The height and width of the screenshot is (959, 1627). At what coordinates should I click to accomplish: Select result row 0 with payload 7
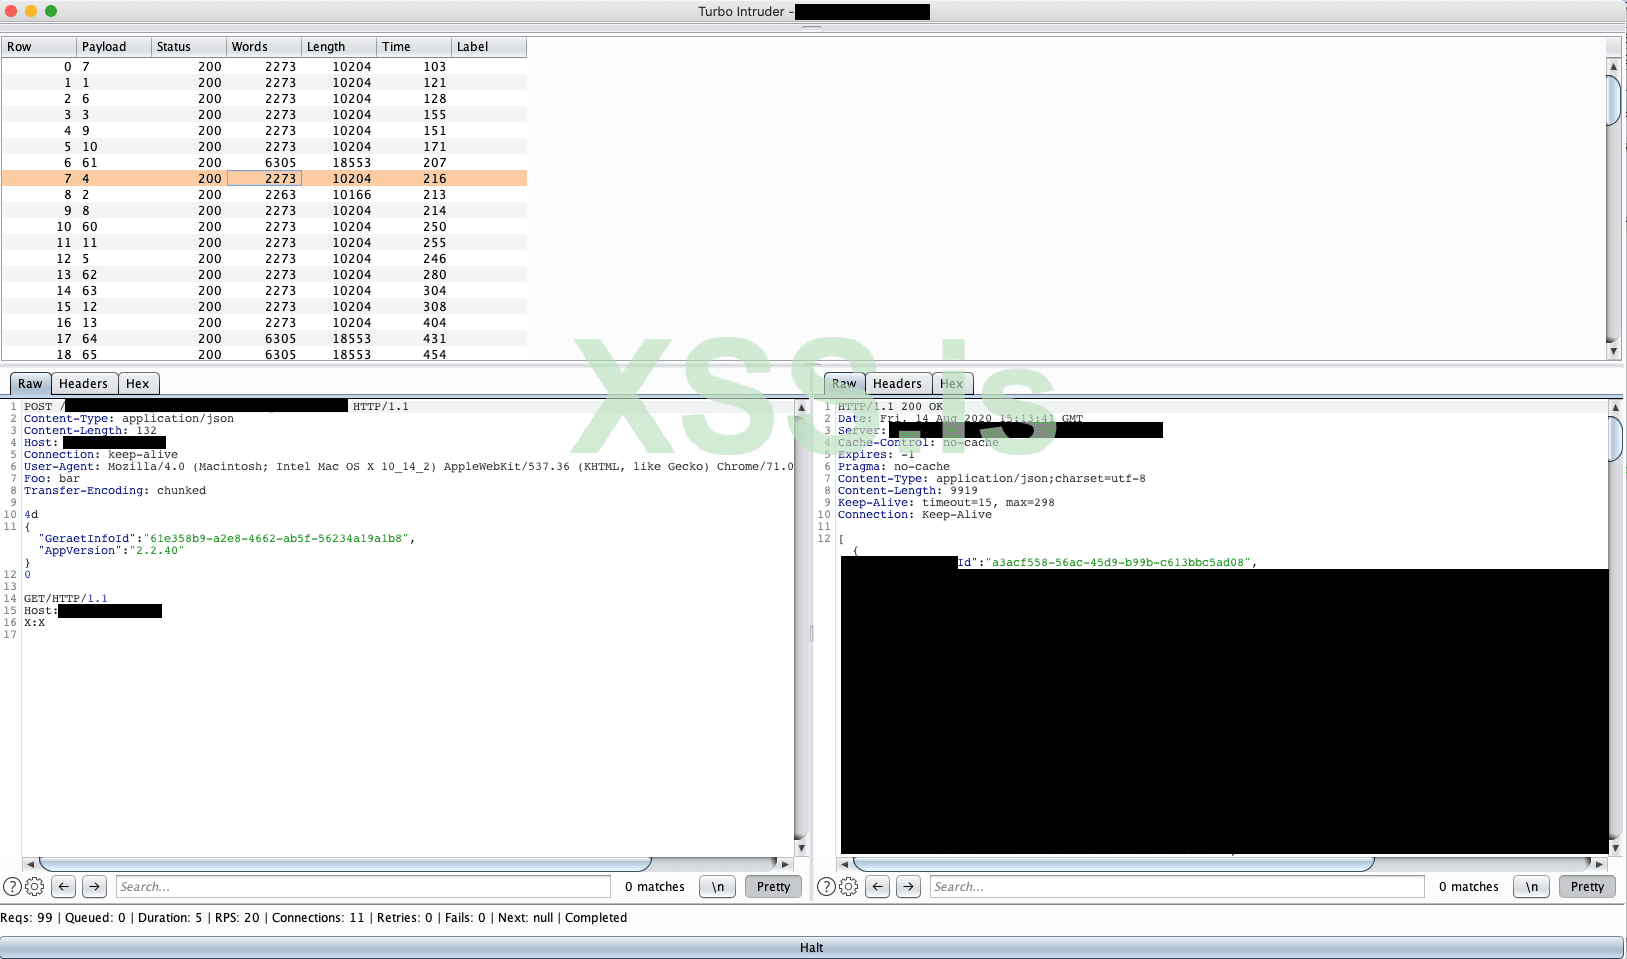(264, 67)
